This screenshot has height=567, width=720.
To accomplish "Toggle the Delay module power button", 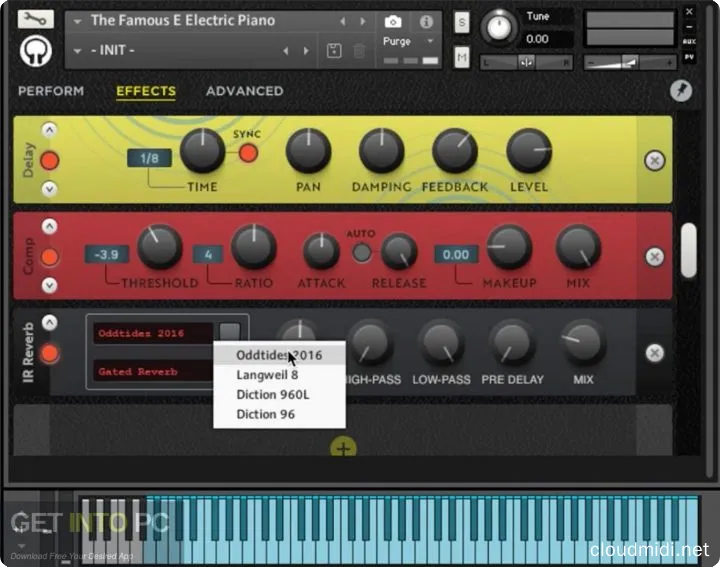I will click(x=49, y=160).
